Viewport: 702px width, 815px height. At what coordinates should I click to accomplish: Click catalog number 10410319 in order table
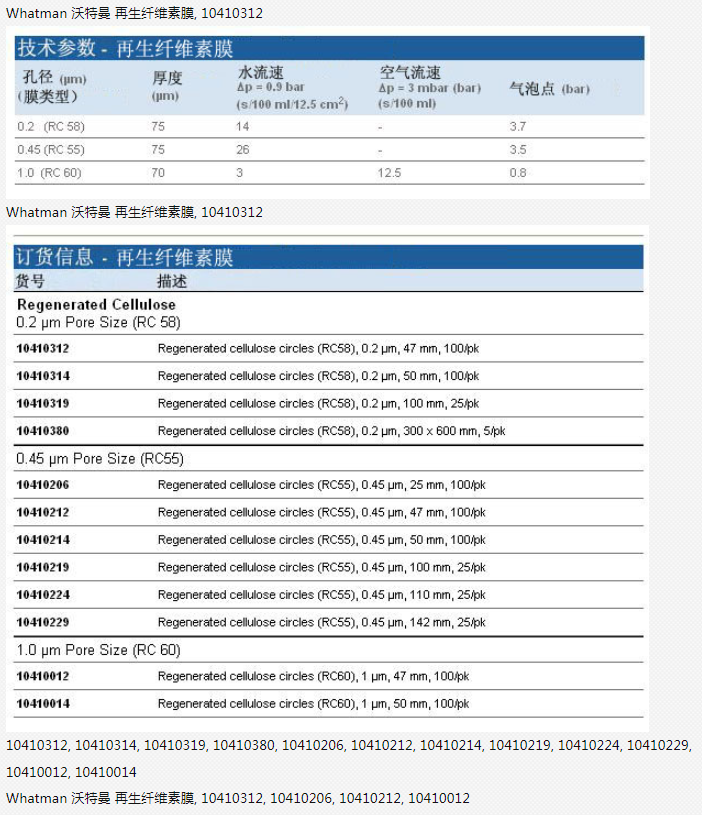pos(43,403)
